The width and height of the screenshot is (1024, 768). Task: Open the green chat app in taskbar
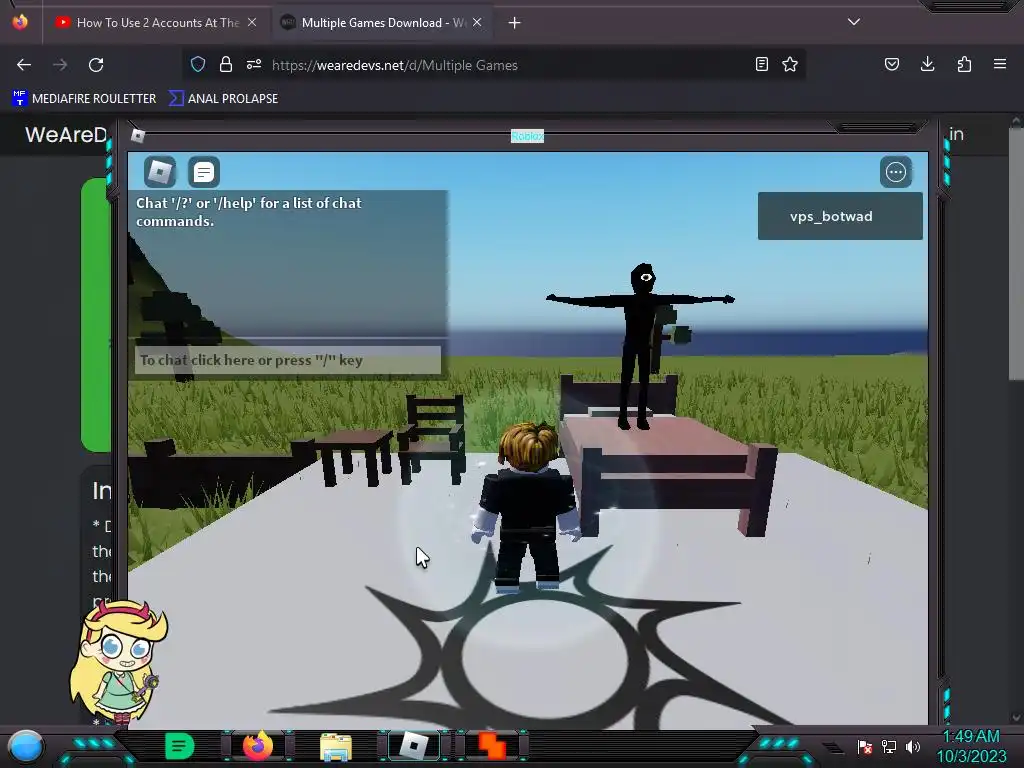[179, 746]
